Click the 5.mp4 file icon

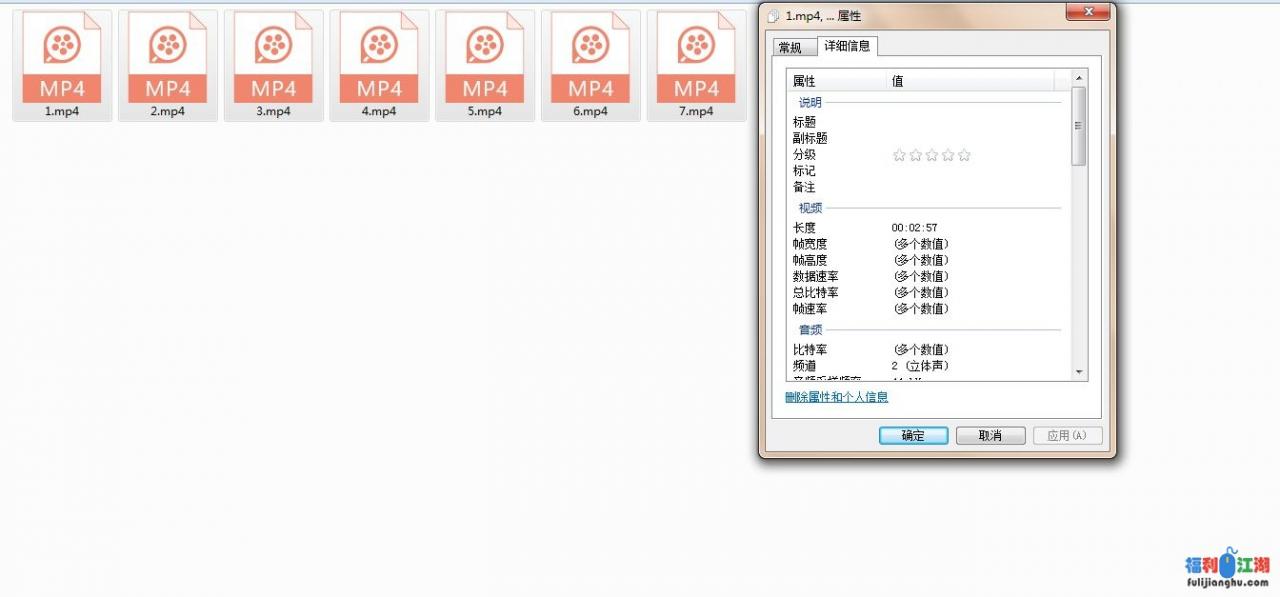coord(485,62)
